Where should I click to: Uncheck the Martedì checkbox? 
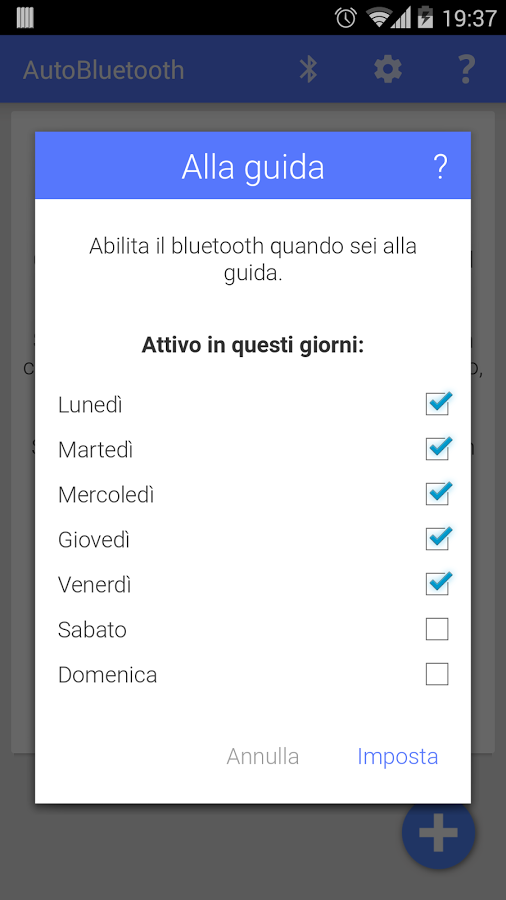click(437, 449)
